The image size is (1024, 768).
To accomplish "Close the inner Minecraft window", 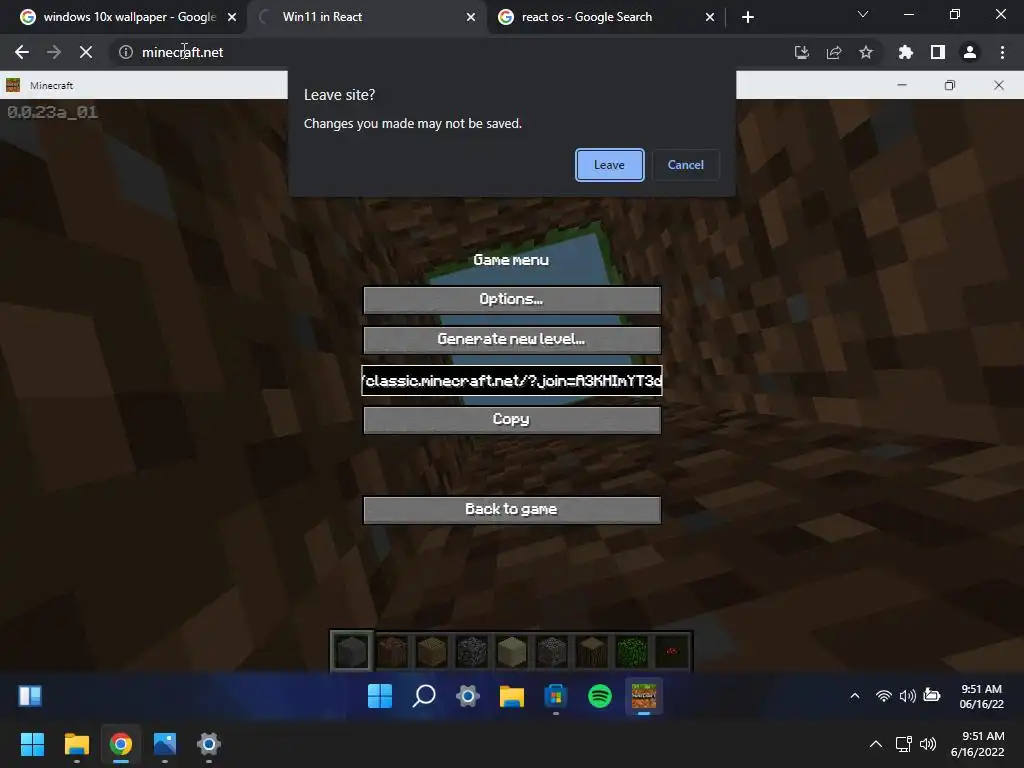I will [x=999, y=85].
